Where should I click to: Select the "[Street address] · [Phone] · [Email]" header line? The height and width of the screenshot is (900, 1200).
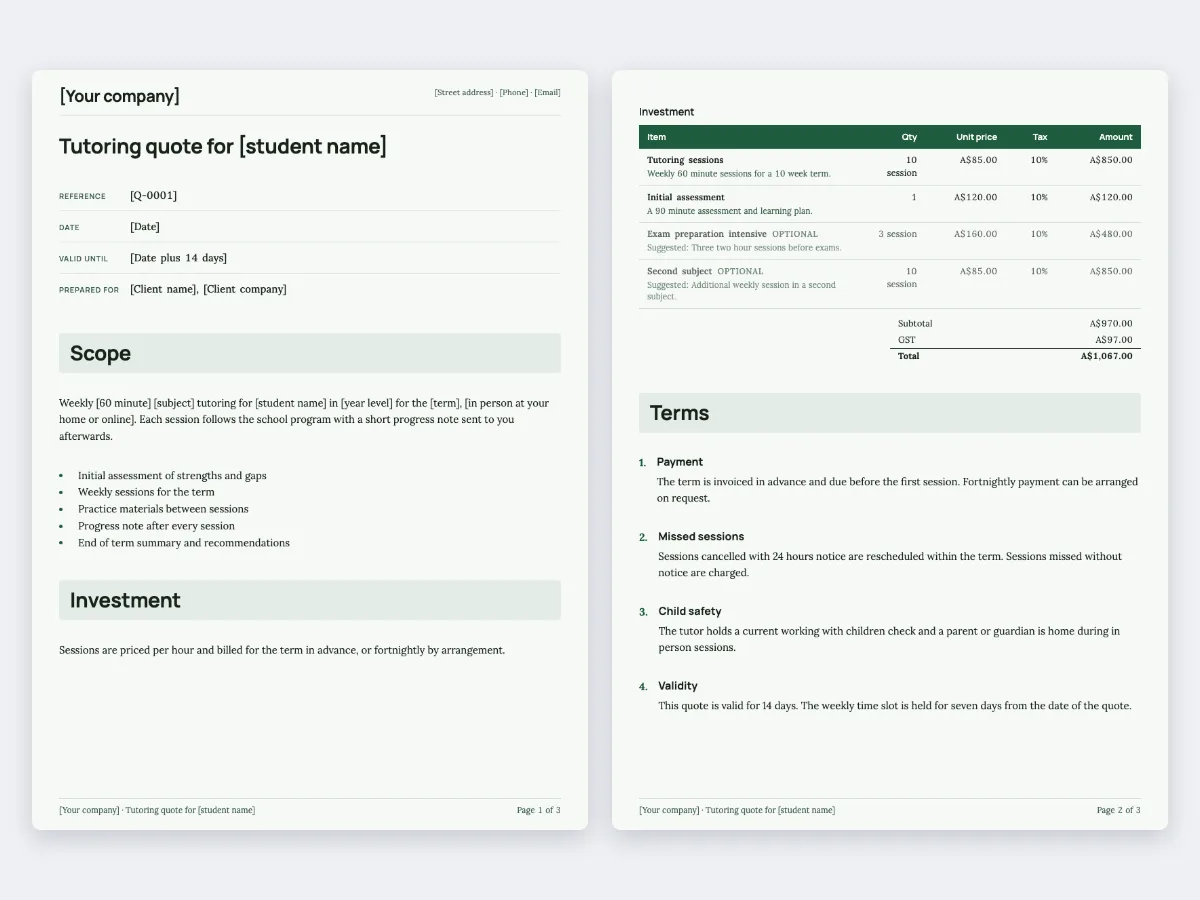pyautogui.click(x=497, y=92)
